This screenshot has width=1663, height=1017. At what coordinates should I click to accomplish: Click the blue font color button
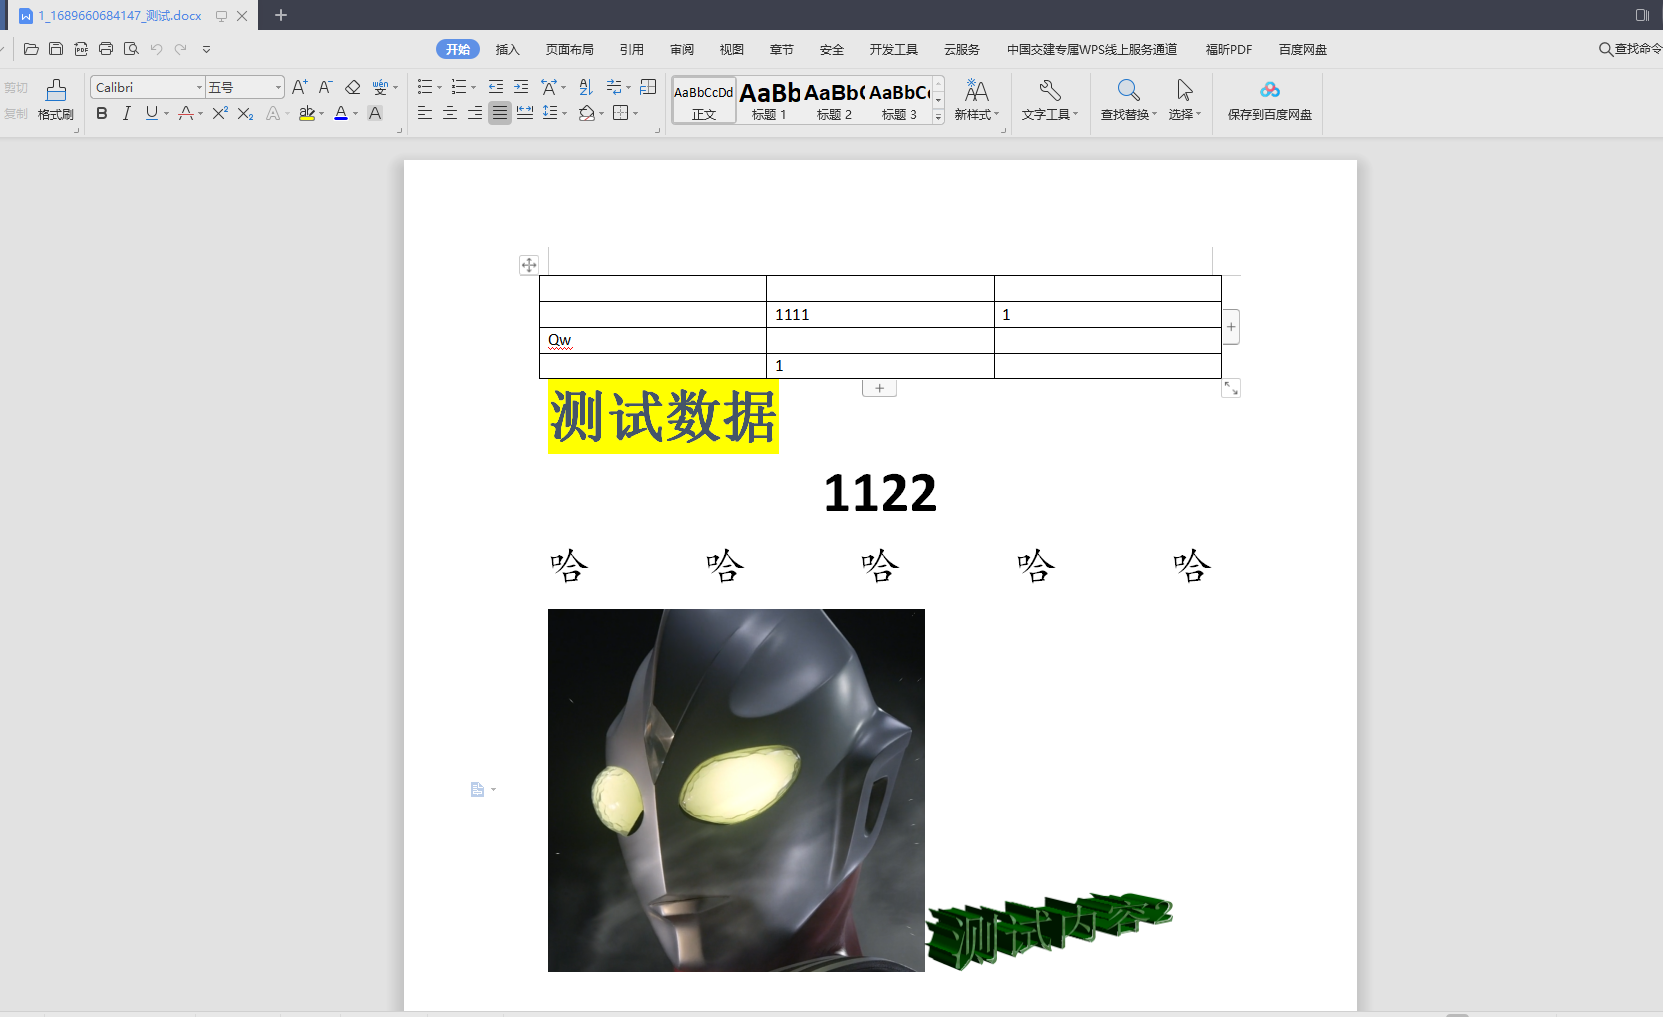pyautogui.click(x=341, y=113)
